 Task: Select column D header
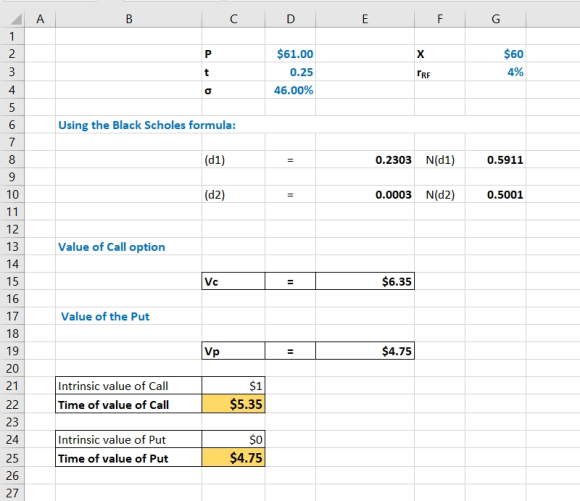[290, 19]
